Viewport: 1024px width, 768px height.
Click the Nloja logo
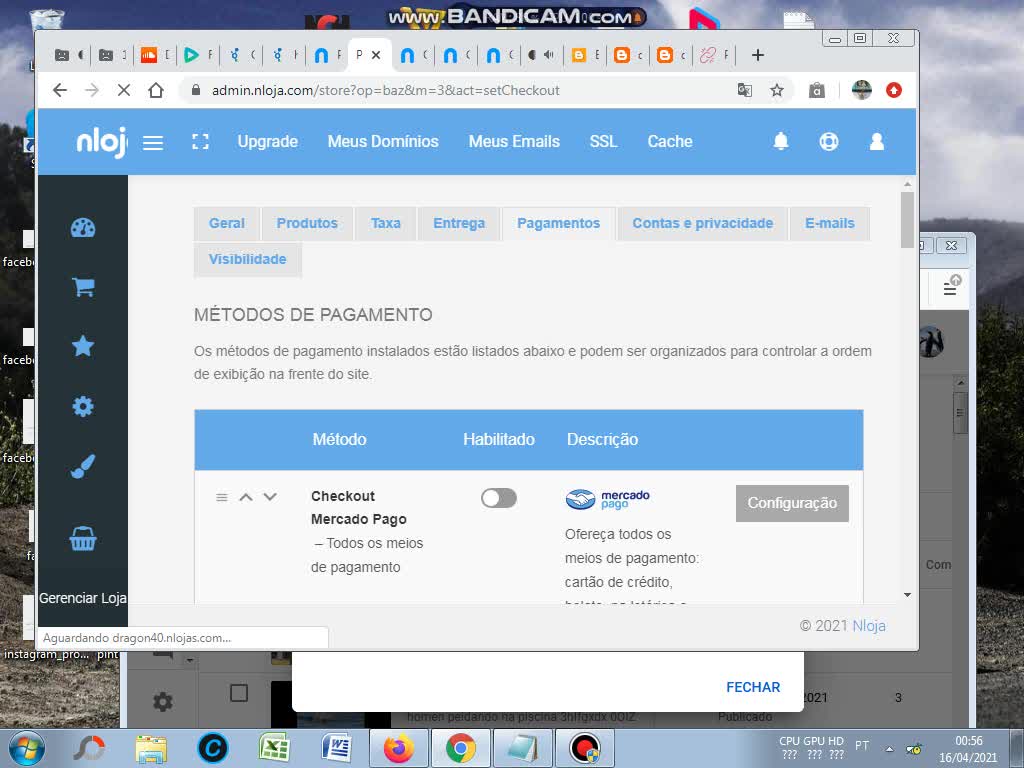(x=102, y=142)
